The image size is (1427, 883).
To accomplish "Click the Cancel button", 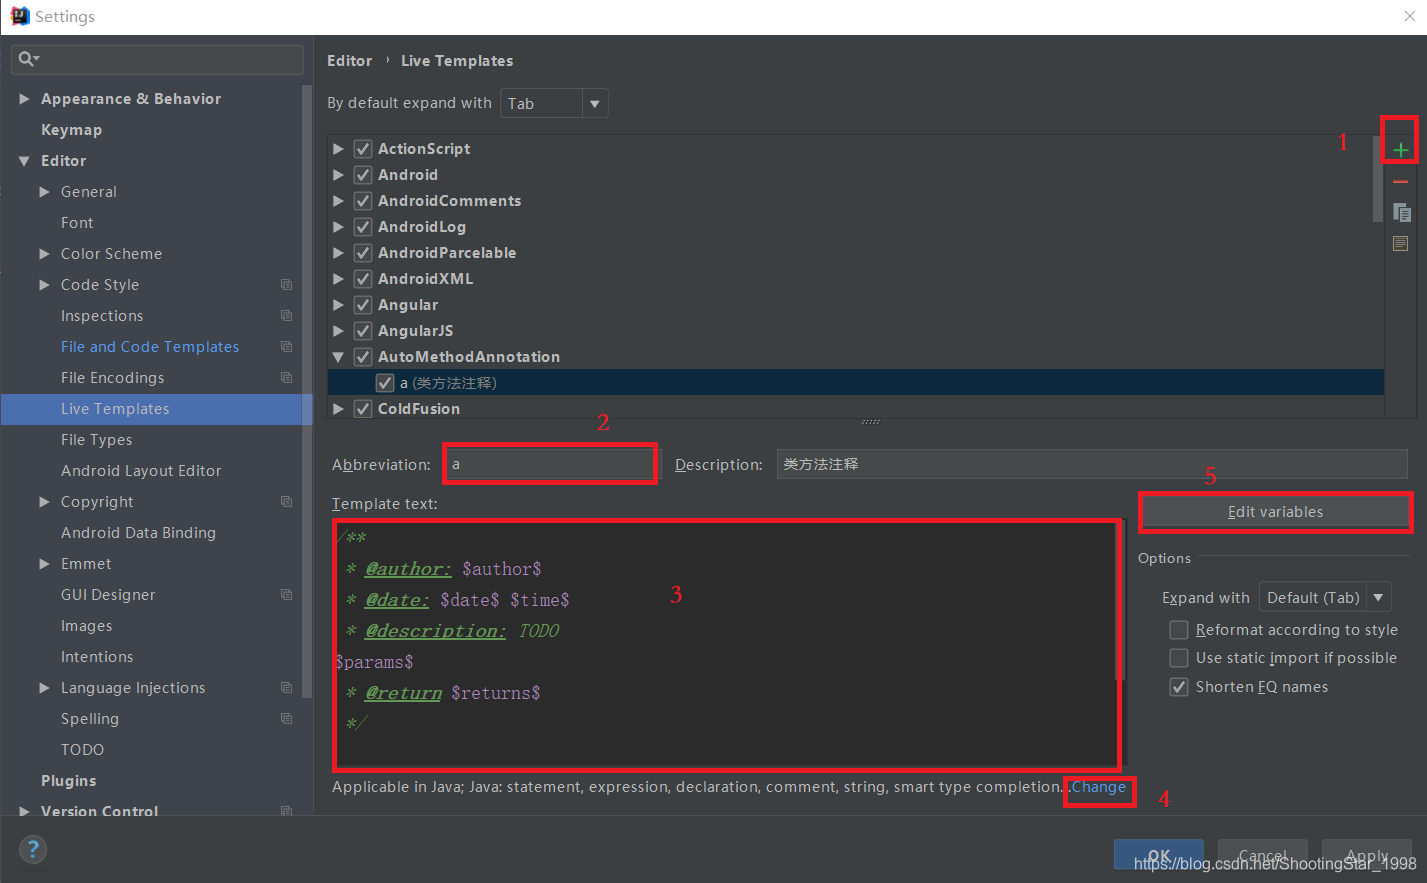I will (1263, 855).
